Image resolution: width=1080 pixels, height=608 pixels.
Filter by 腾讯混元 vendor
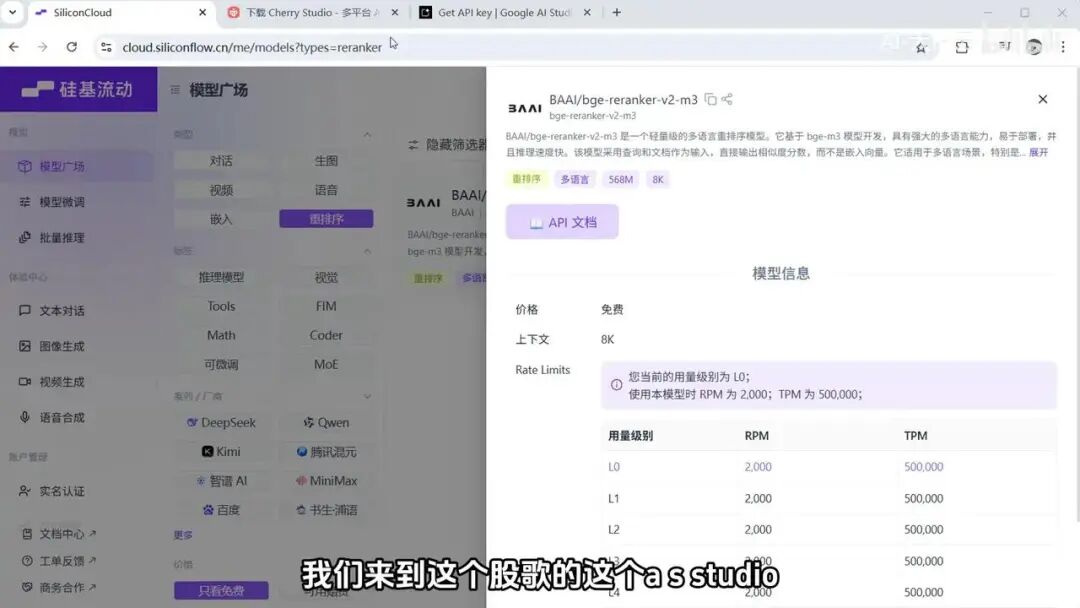[326, 452]
